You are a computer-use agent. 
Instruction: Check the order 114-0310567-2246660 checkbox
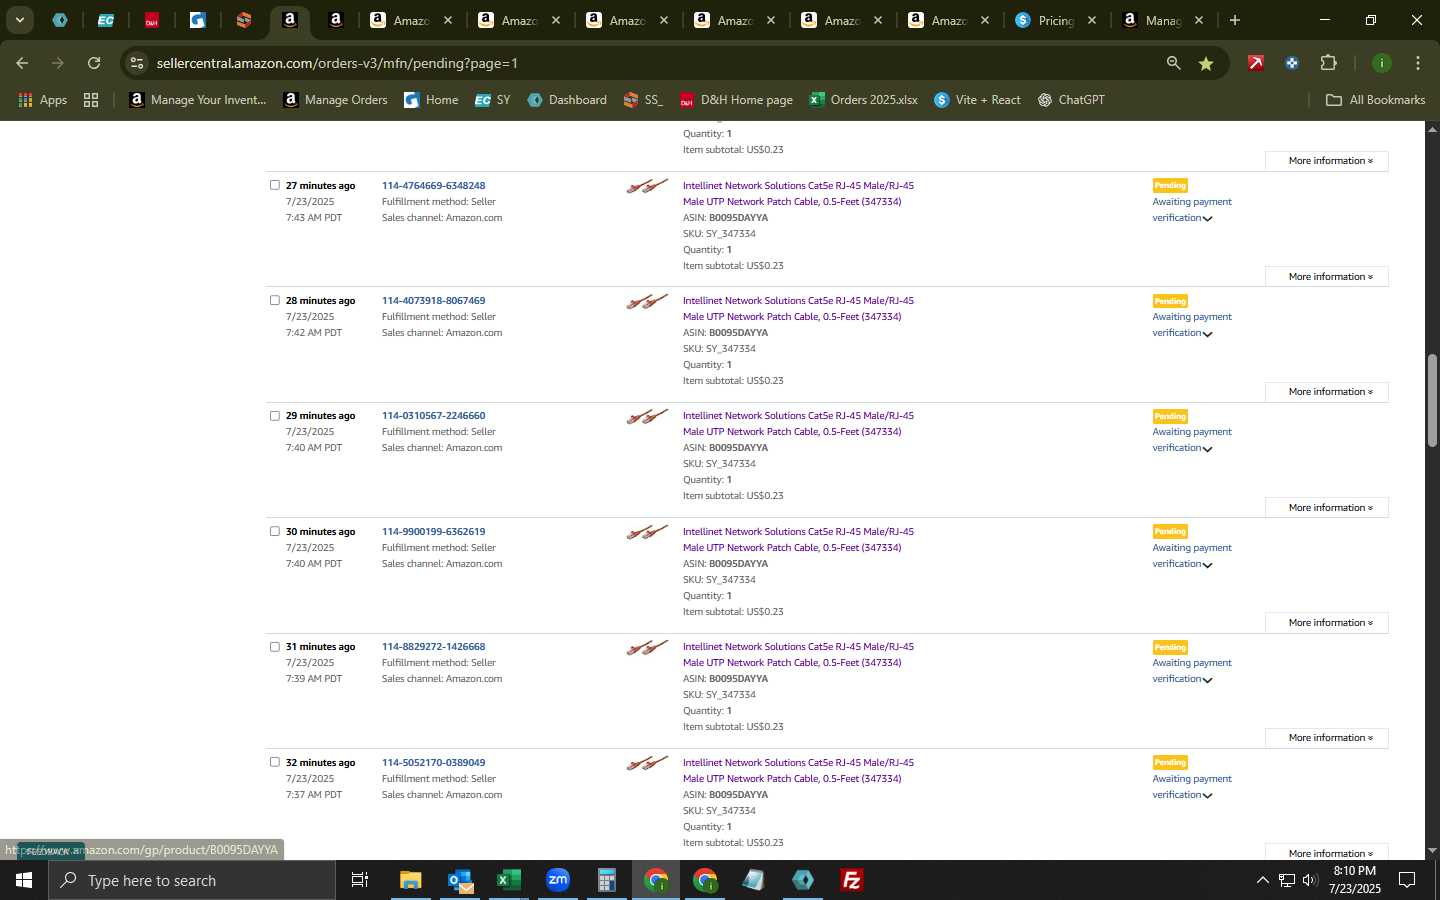275,416
